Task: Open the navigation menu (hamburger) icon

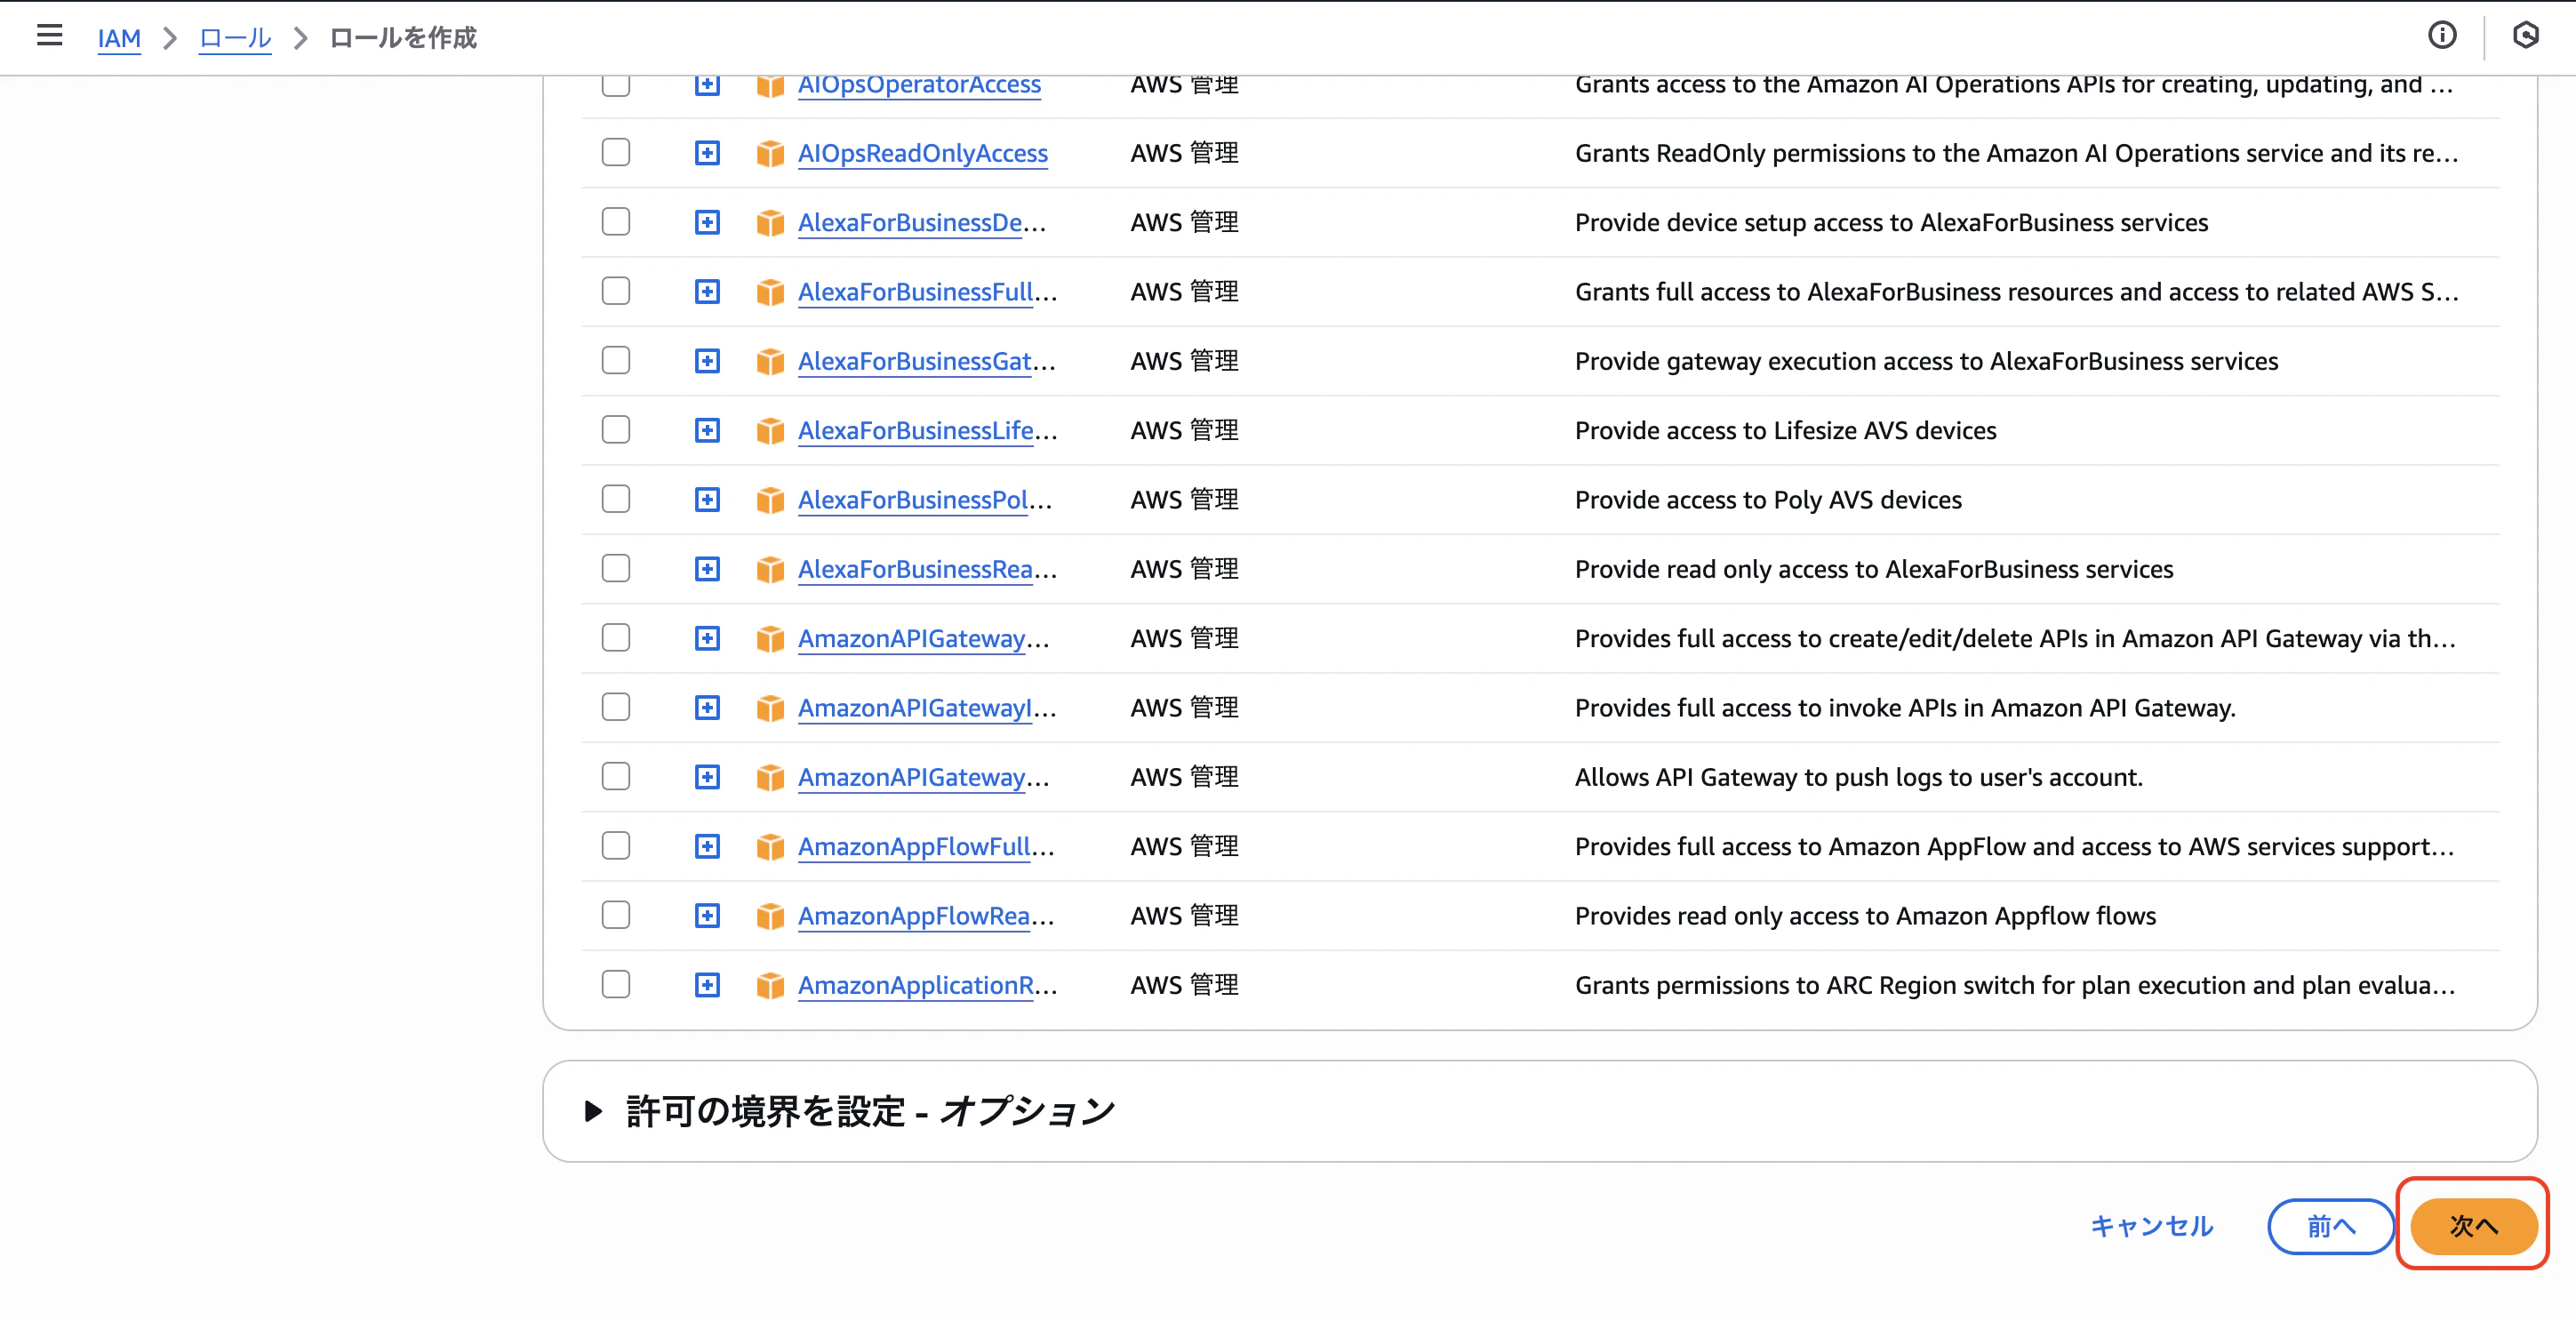Action: [48, 36]
